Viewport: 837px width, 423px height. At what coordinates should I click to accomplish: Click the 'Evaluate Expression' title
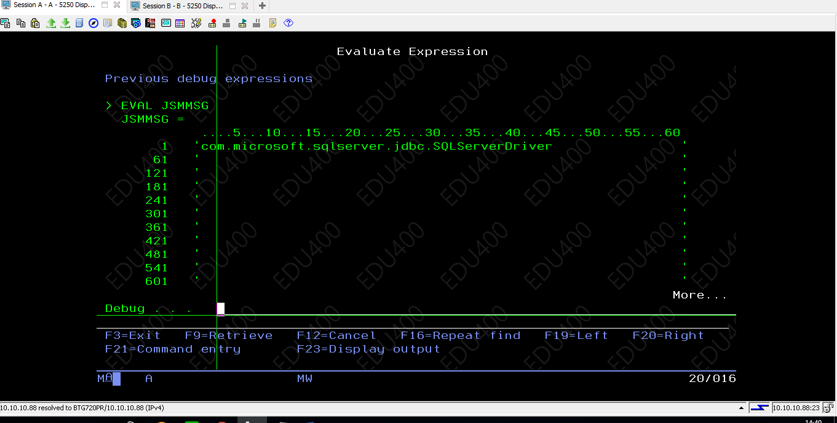412,52
